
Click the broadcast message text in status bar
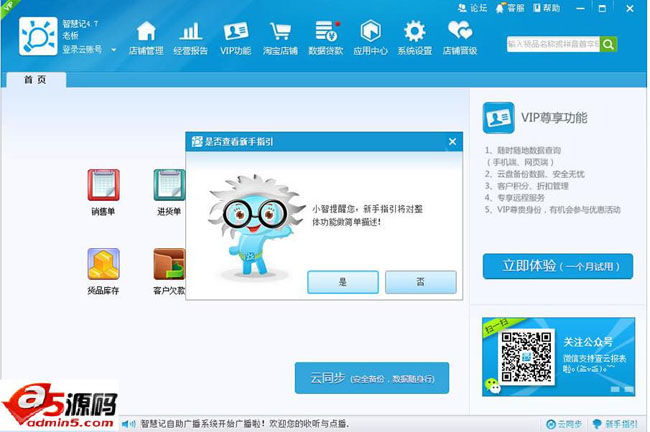245,424
